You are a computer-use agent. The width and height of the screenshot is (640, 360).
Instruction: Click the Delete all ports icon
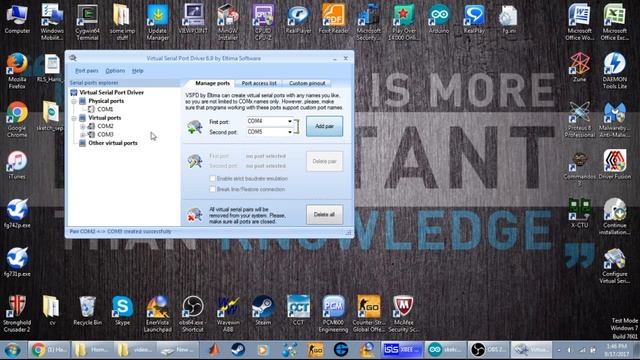[x=195, y=215]
